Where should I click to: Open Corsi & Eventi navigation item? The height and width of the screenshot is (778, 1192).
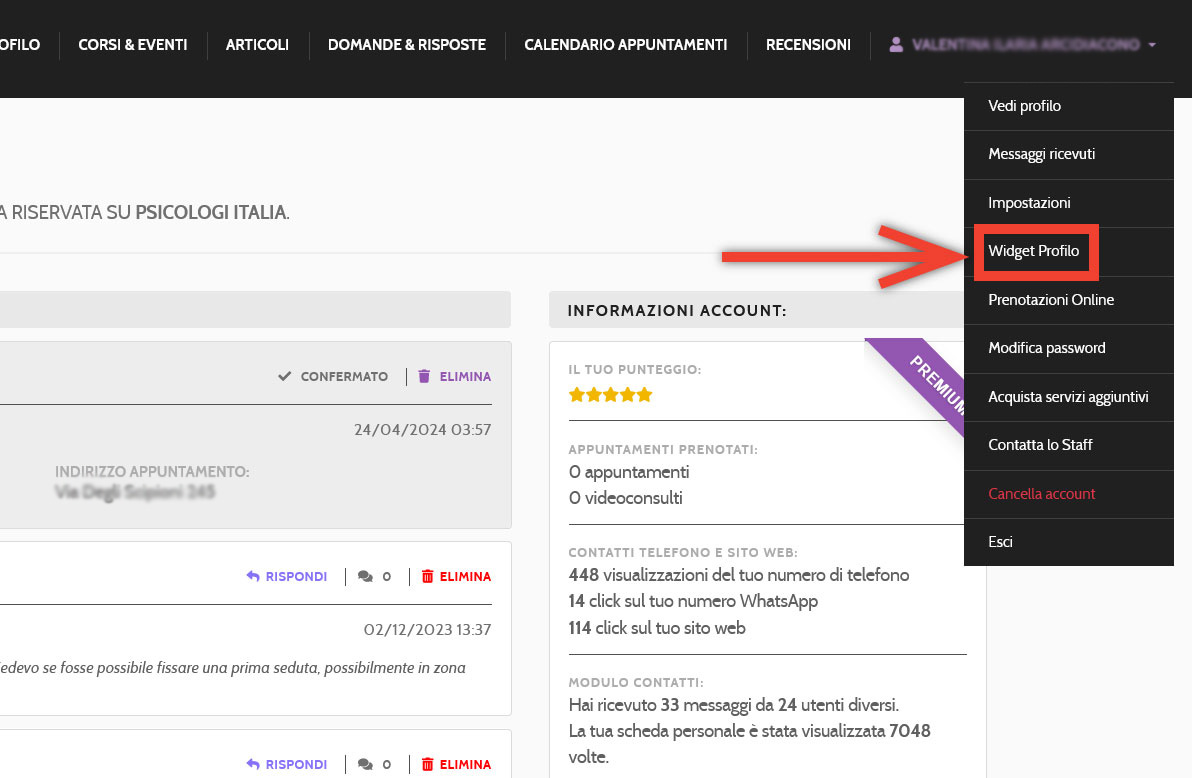click(x=133, y=45)
